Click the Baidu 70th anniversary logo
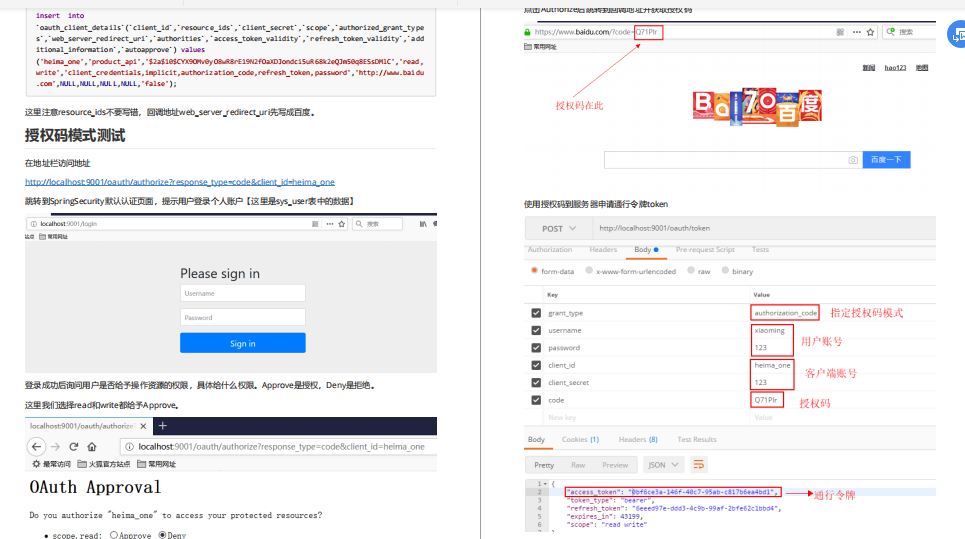965x539 pixels. [757, 107]
